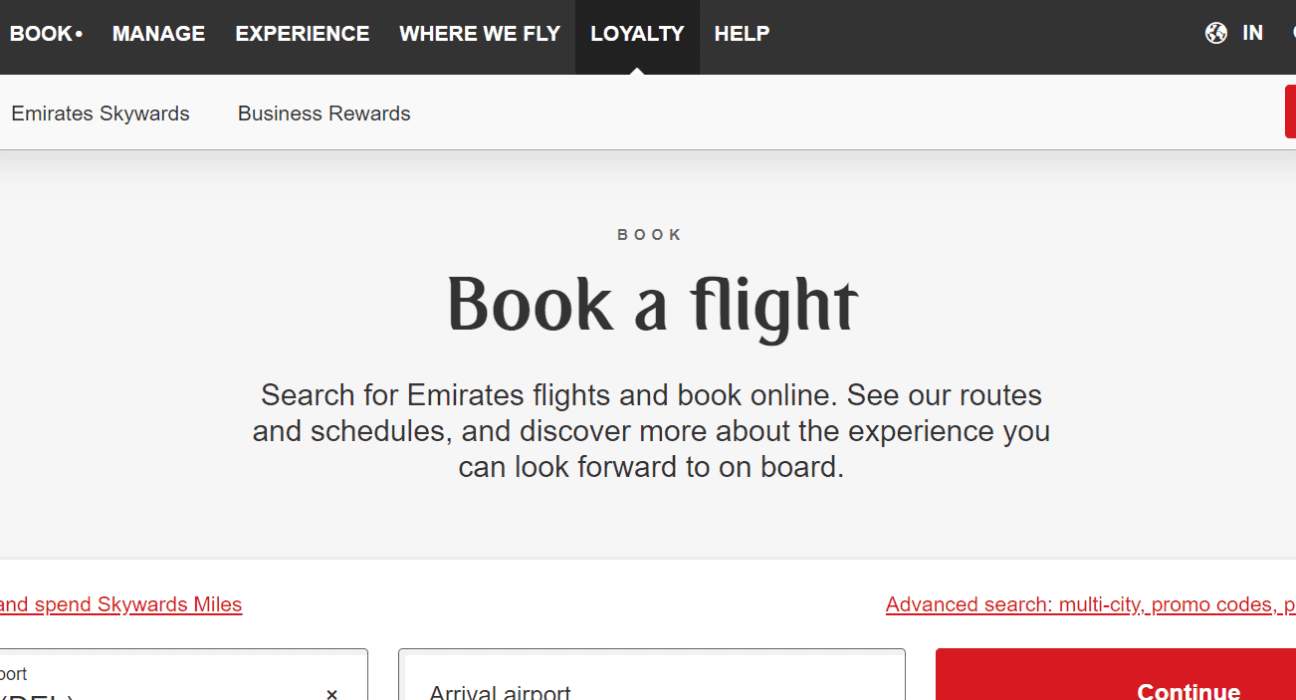
Task: Open the Business Rewards link
Action: (x=324, y=113)
